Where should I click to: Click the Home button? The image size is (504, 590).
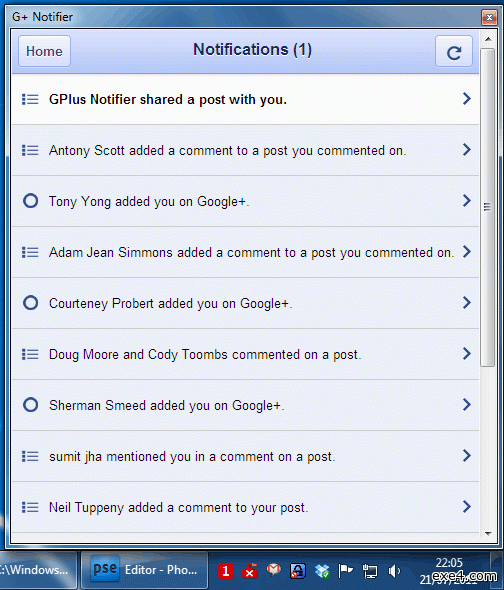click(44, 51)
